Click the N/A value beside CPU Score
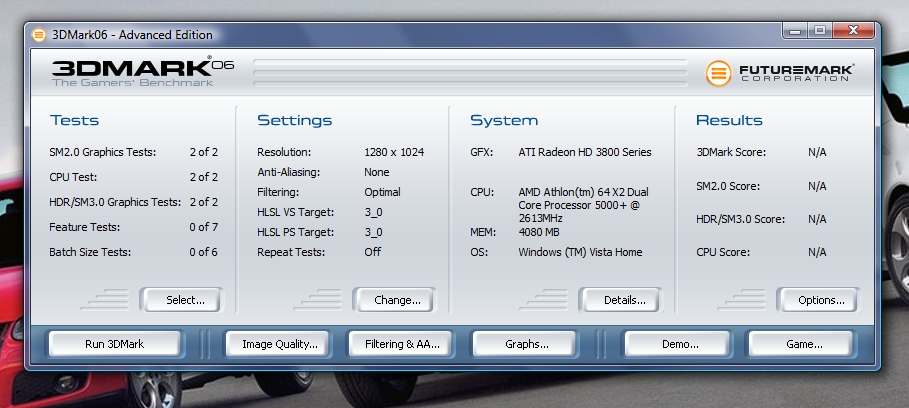 click(x=817, y=252)
